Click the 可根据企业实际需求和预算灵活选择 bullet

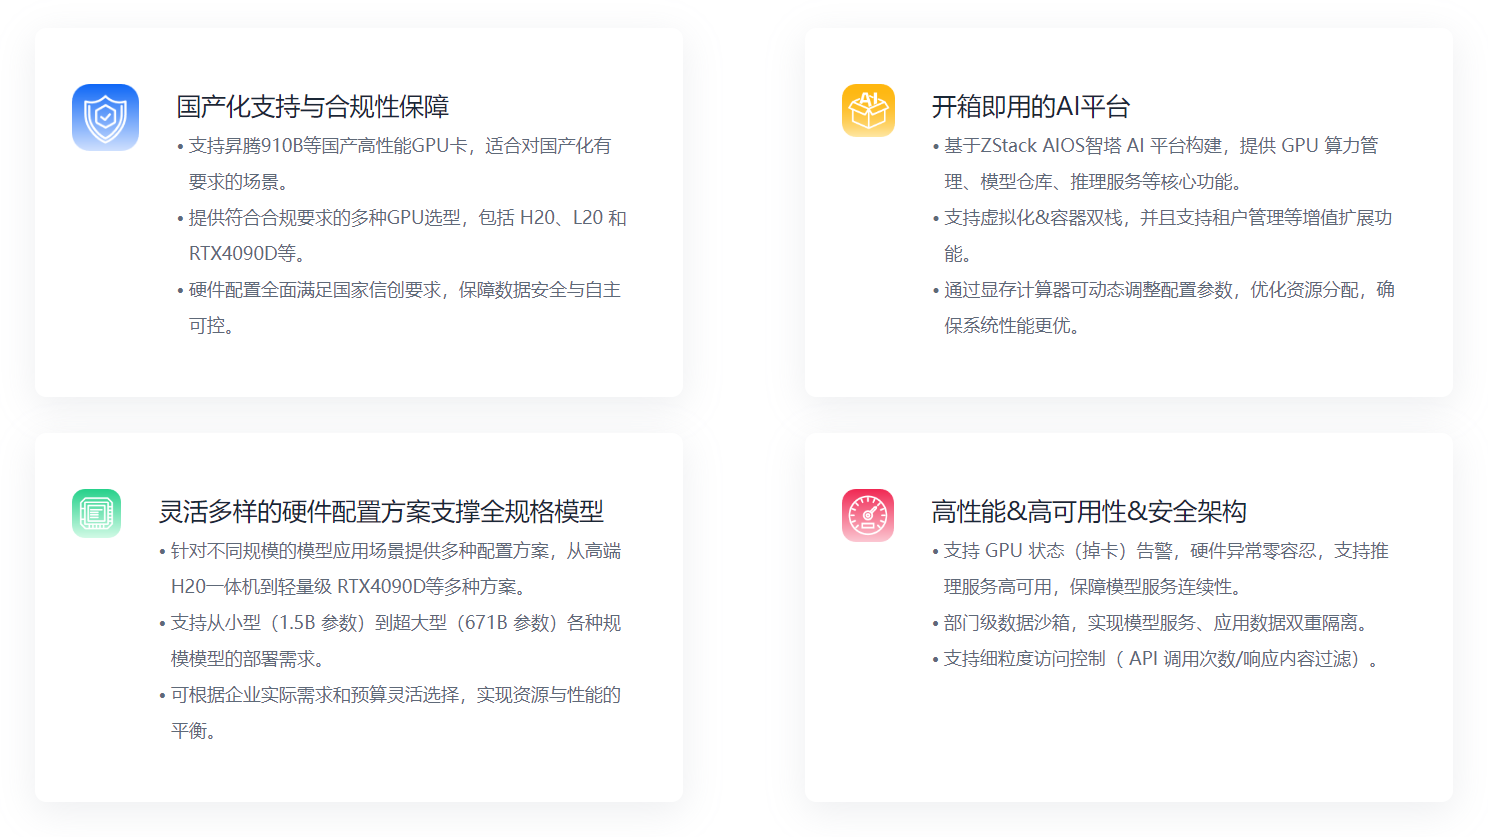[x=395, y=695]
